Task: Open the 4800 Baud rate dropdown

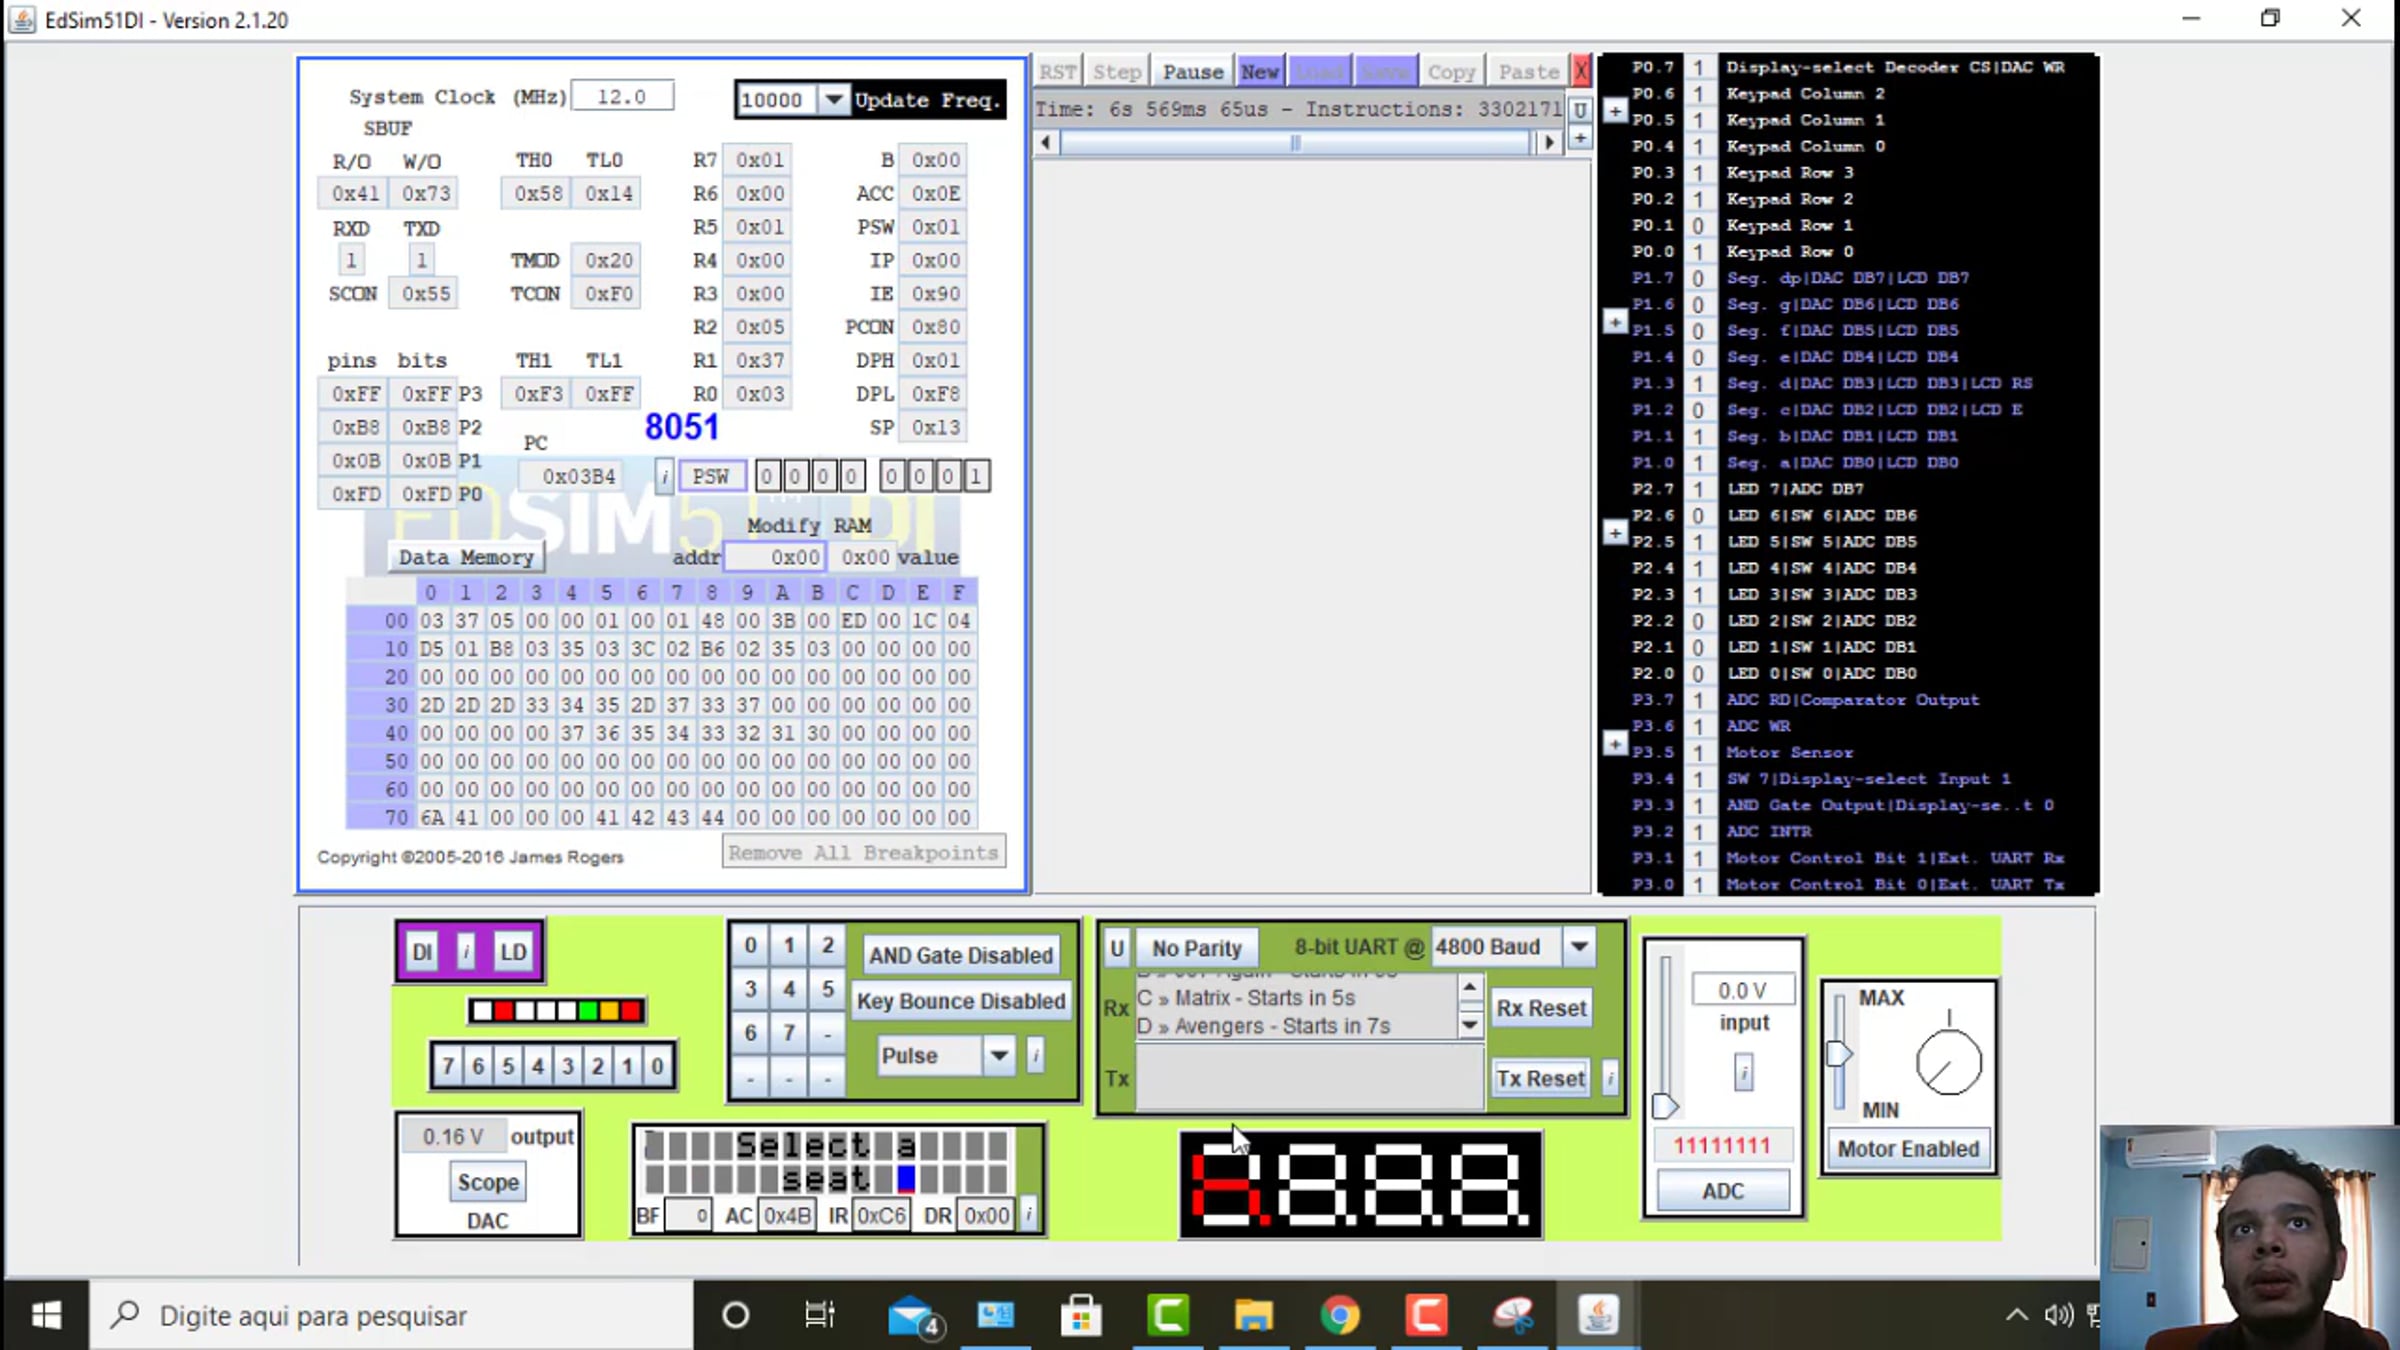Action: pyautogui.click(x=1579, y=946)
